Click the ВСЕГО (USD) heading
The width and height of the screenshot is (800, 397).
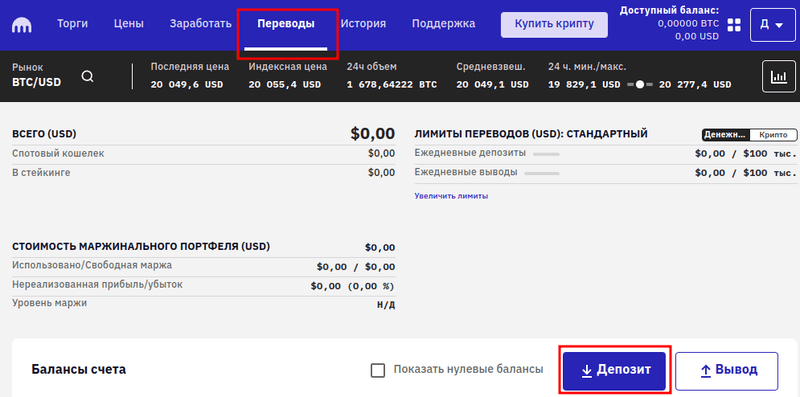tap(44, 135)
